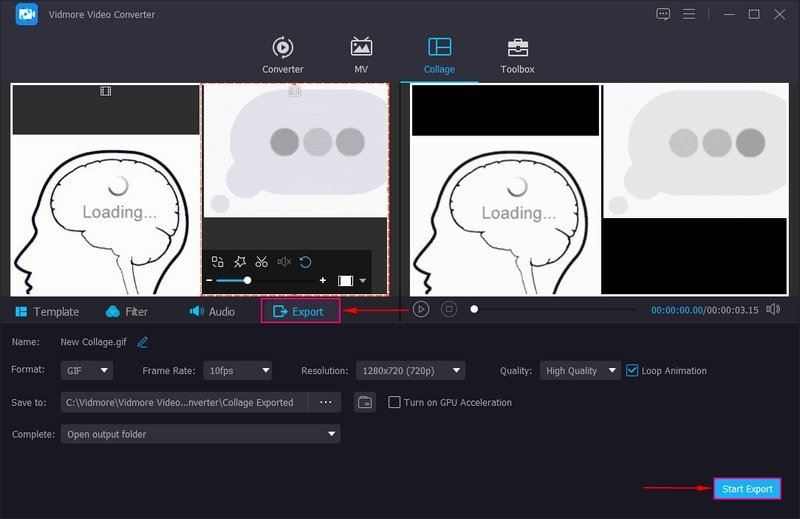Viewport: 800px width, 519px height.
Task: Click the preview volume speaker icon
Action: pos(773,310)
